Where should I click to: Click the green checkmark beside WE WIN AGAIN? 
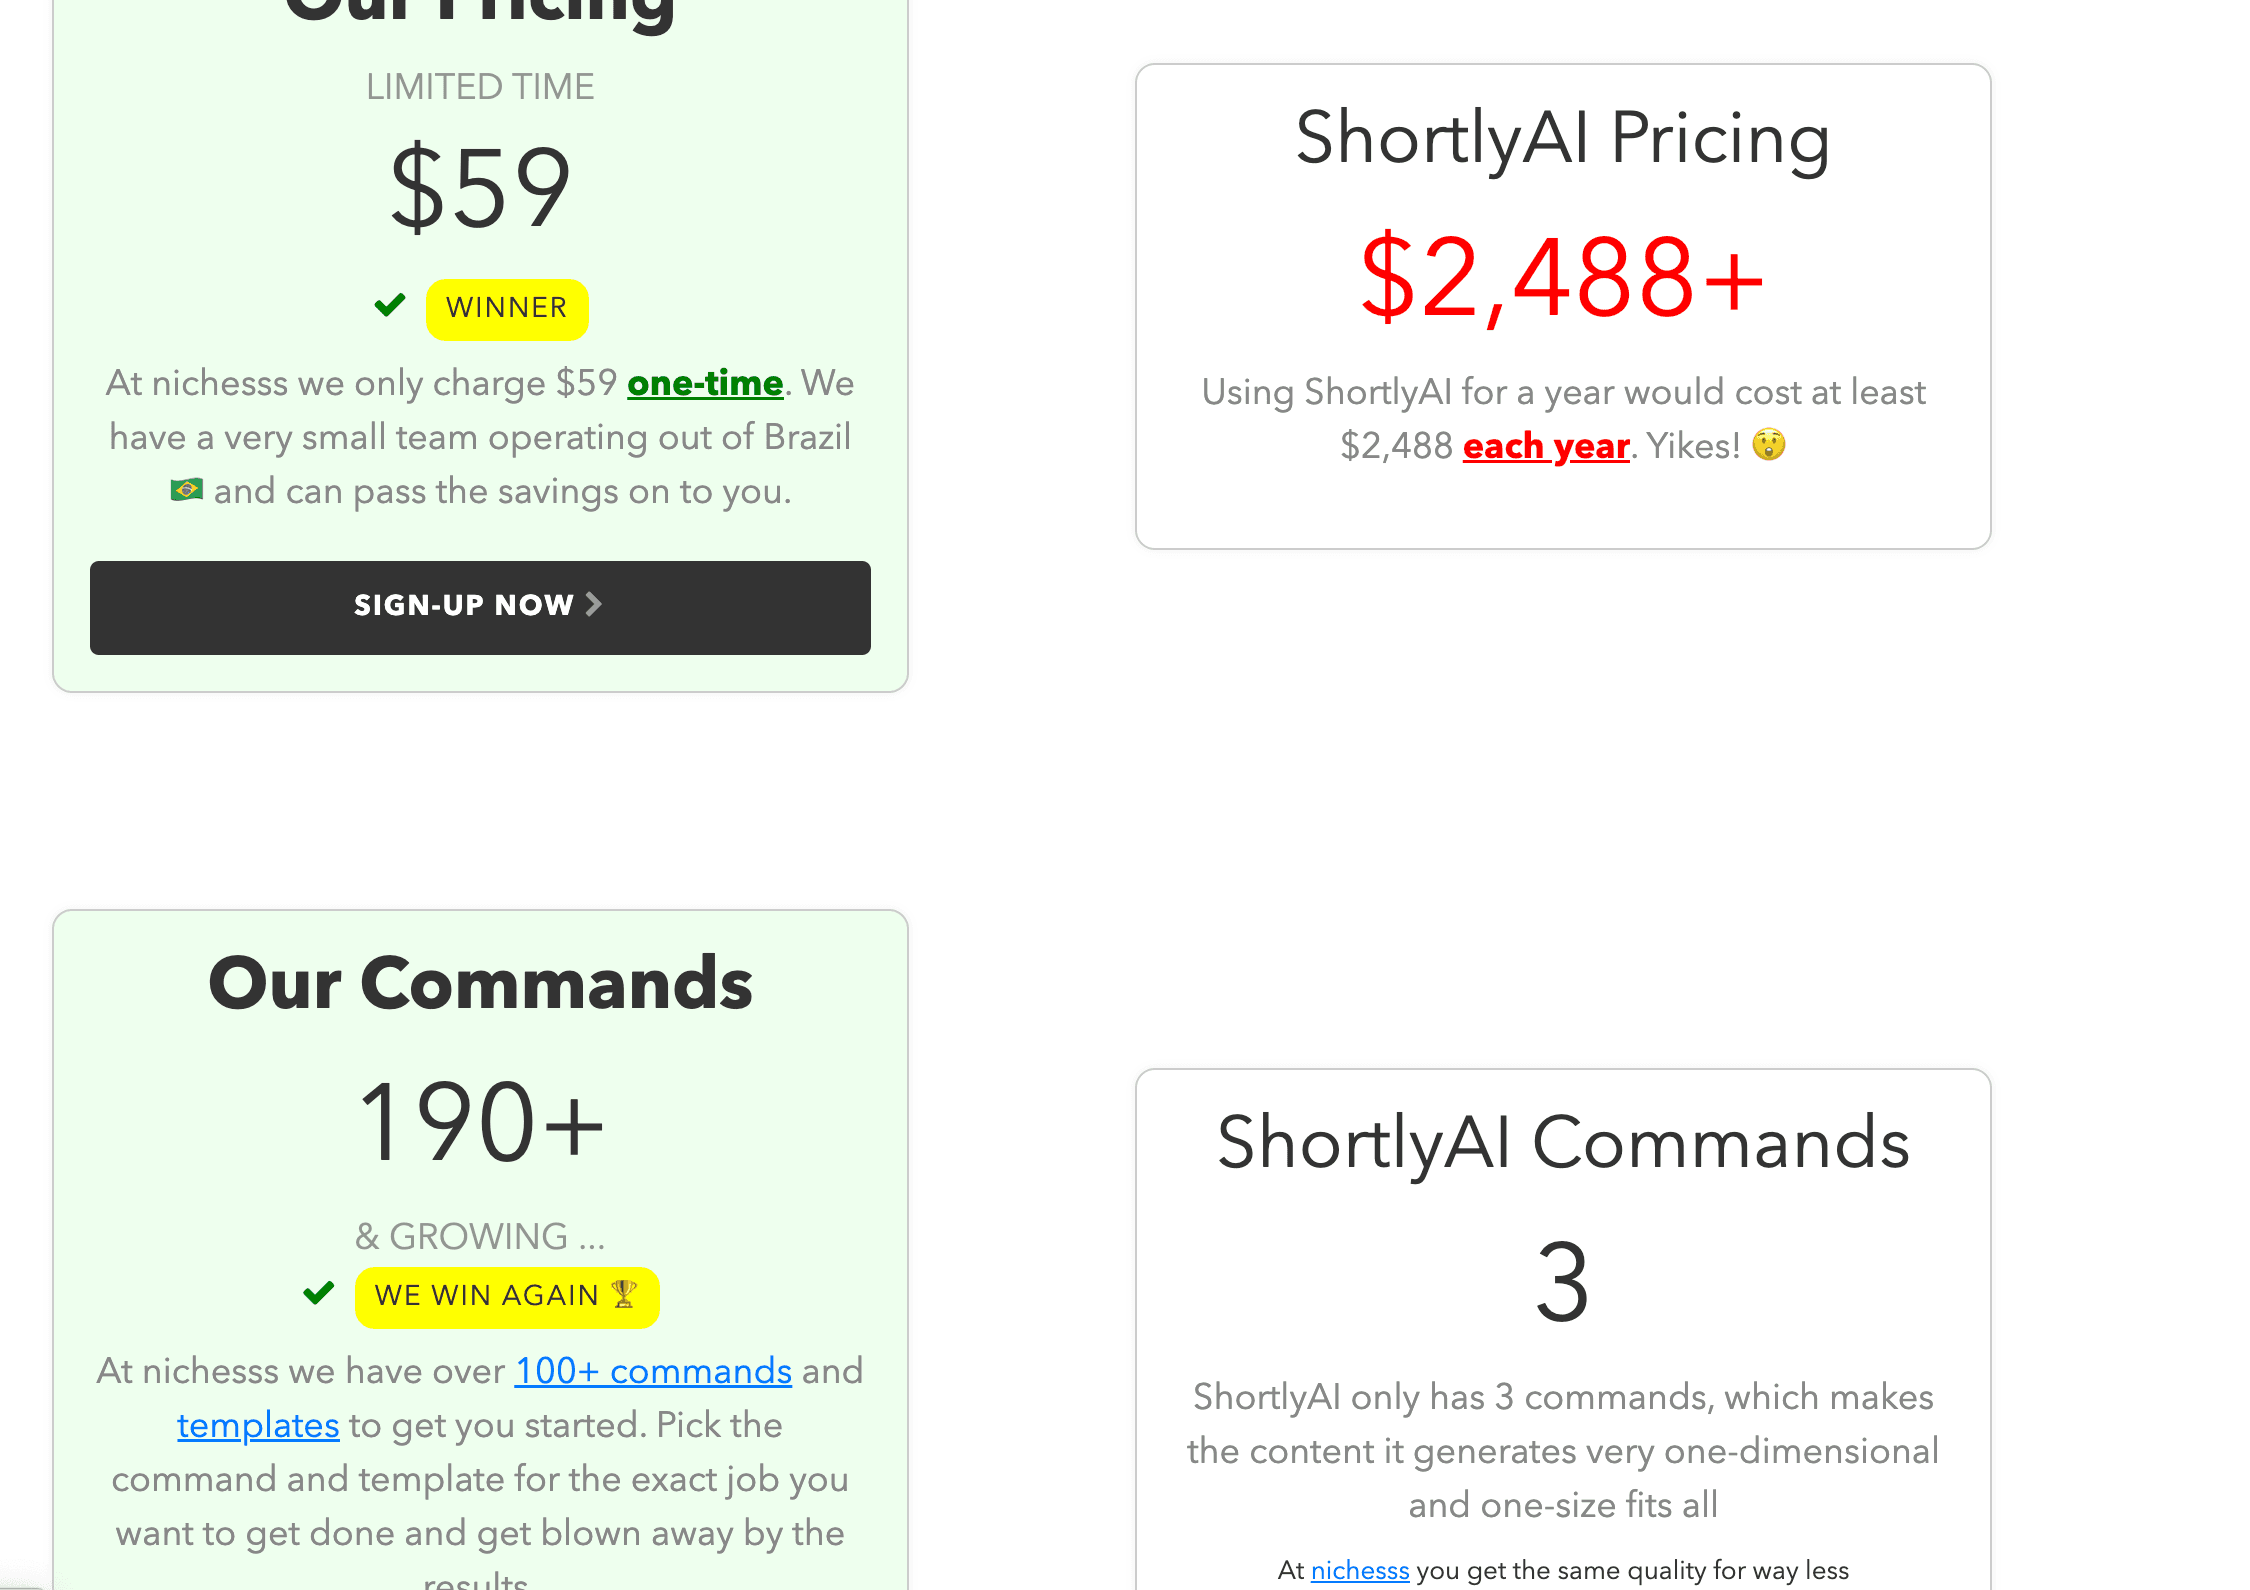point(319,1293)
